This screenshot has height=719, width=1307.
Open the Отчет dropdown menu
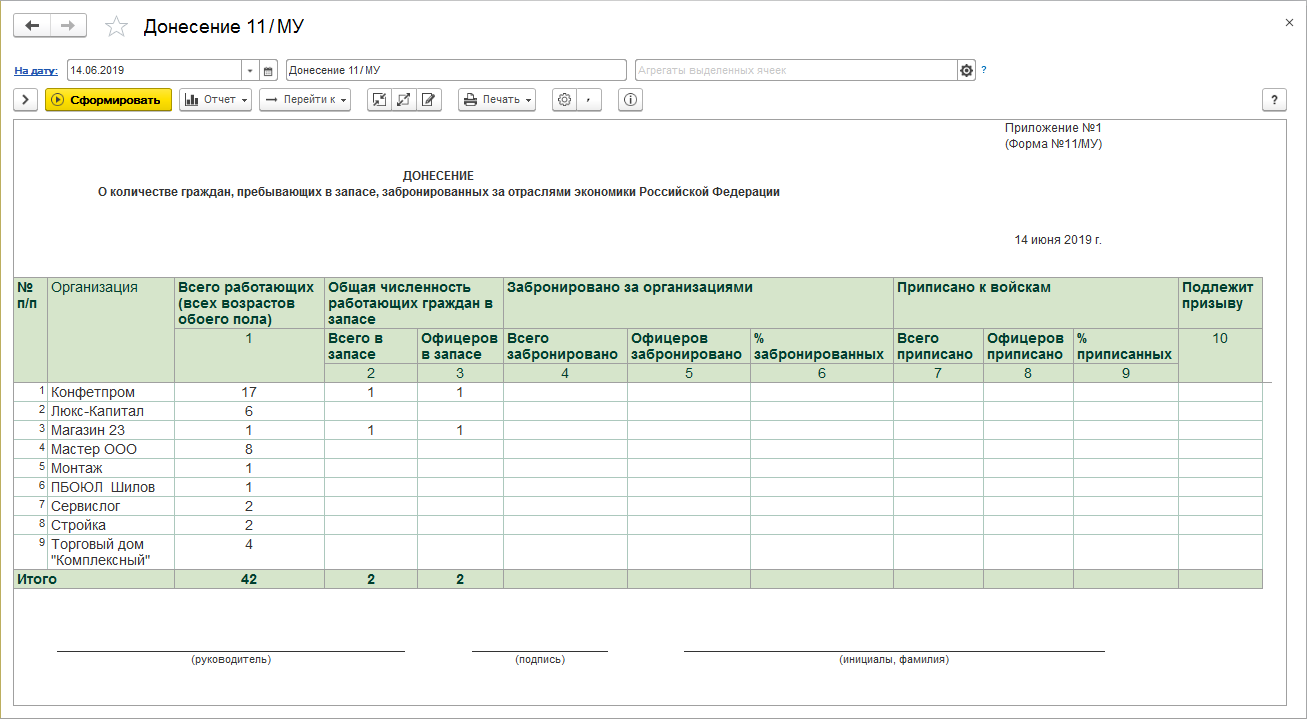click(x=215, y=100)
